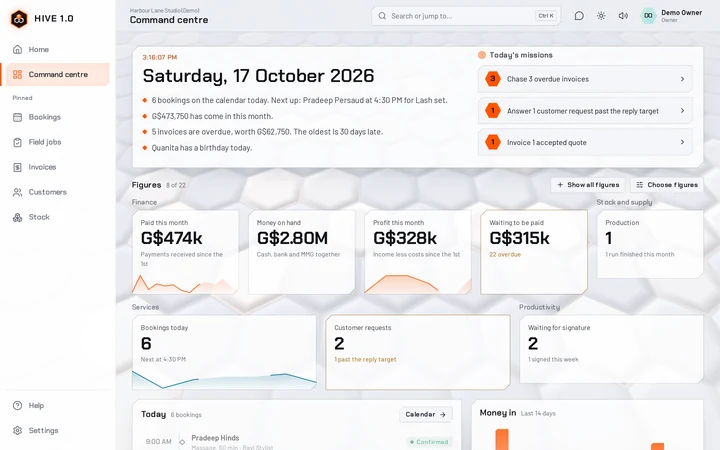Go to Field jobs

57,142
